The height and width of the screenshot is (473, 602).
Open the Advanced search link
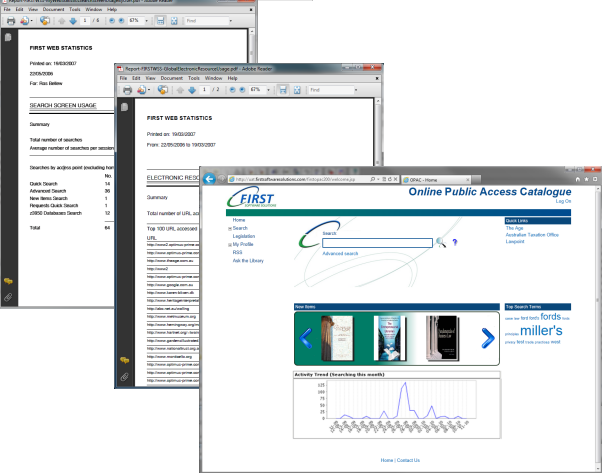[340, 253]
